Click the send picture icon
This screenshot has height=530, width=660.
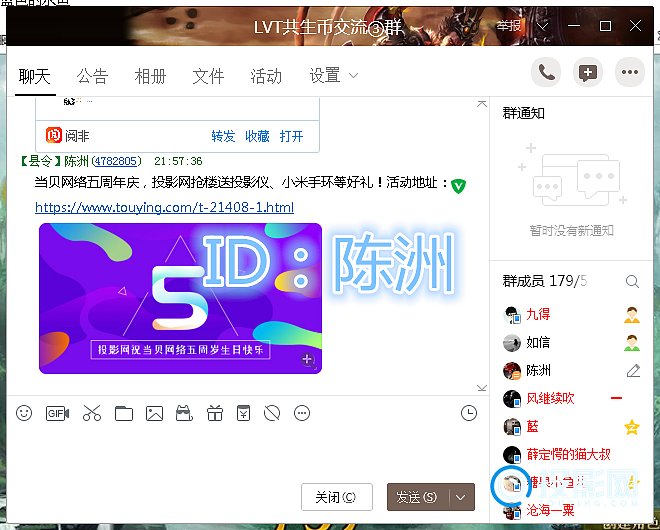click(154, 413)
